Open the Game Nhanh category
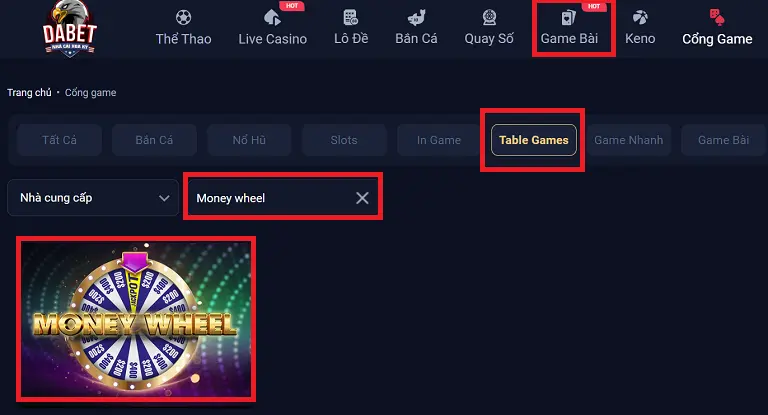This screenshot has height=415, width=768. [628, 140]
